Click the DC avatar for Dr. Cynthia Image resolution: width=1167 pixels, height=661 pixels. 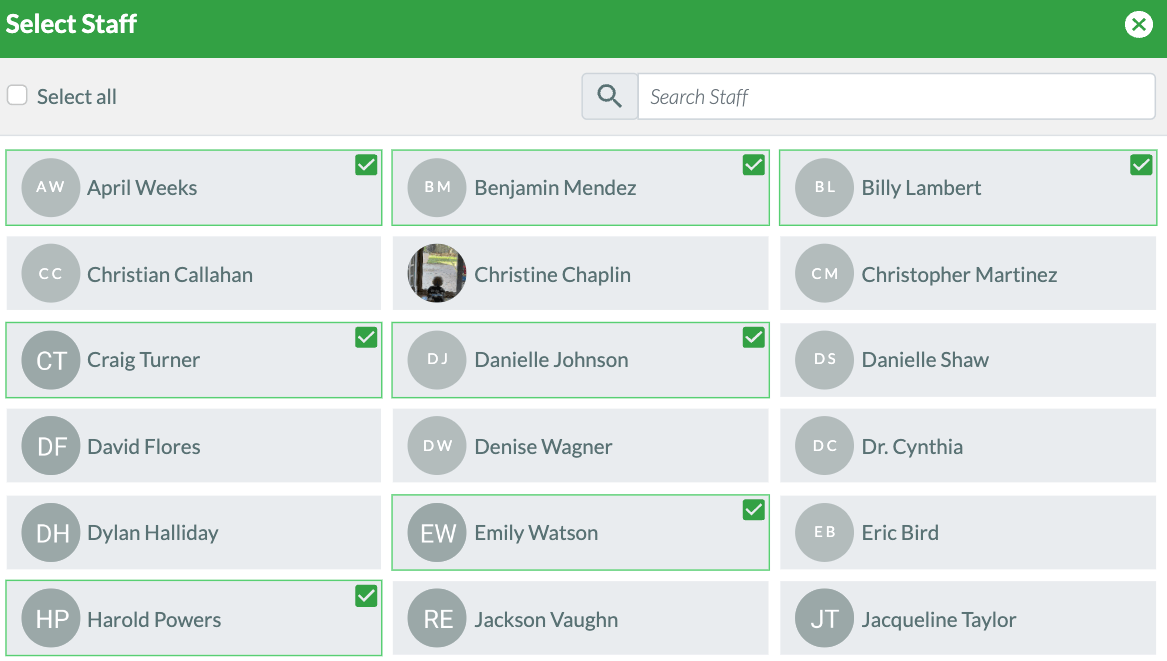click(x=824, y=446)
